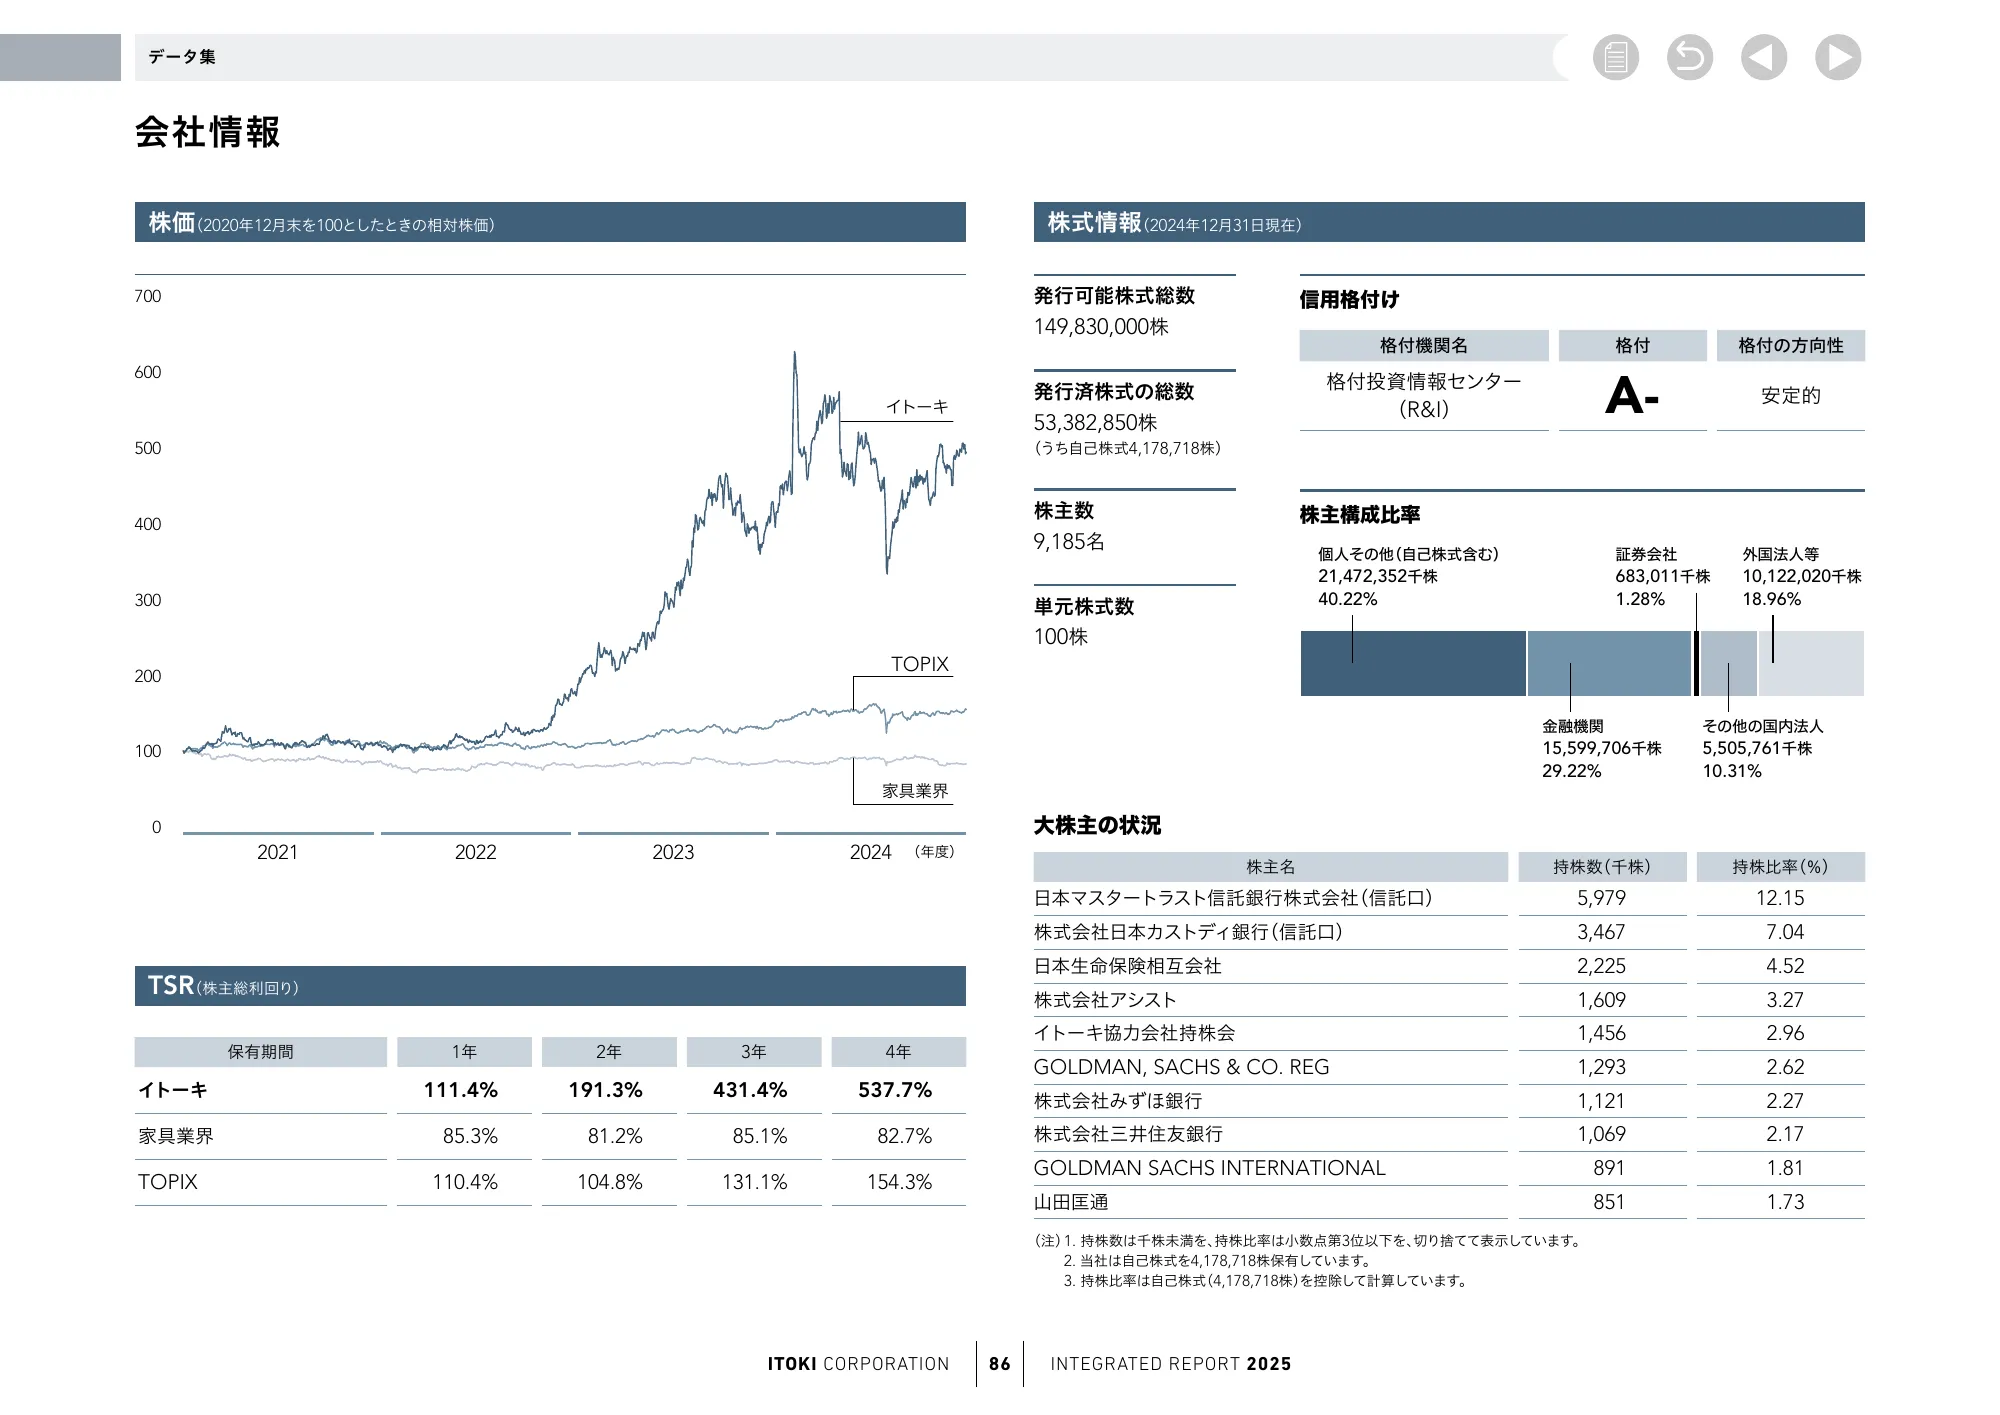
Task: Click the 株価 section header bar
Action: [550, 222]
